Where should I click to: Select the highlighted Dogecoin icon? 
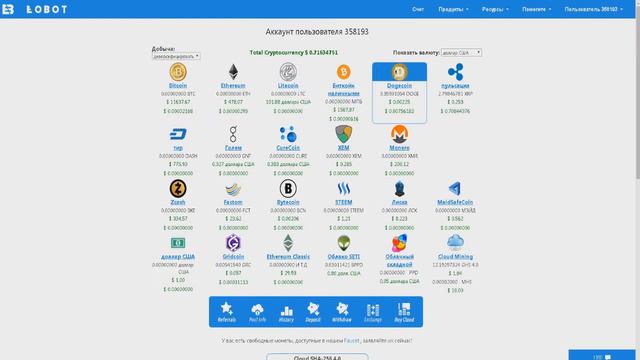tap(399, 72)
